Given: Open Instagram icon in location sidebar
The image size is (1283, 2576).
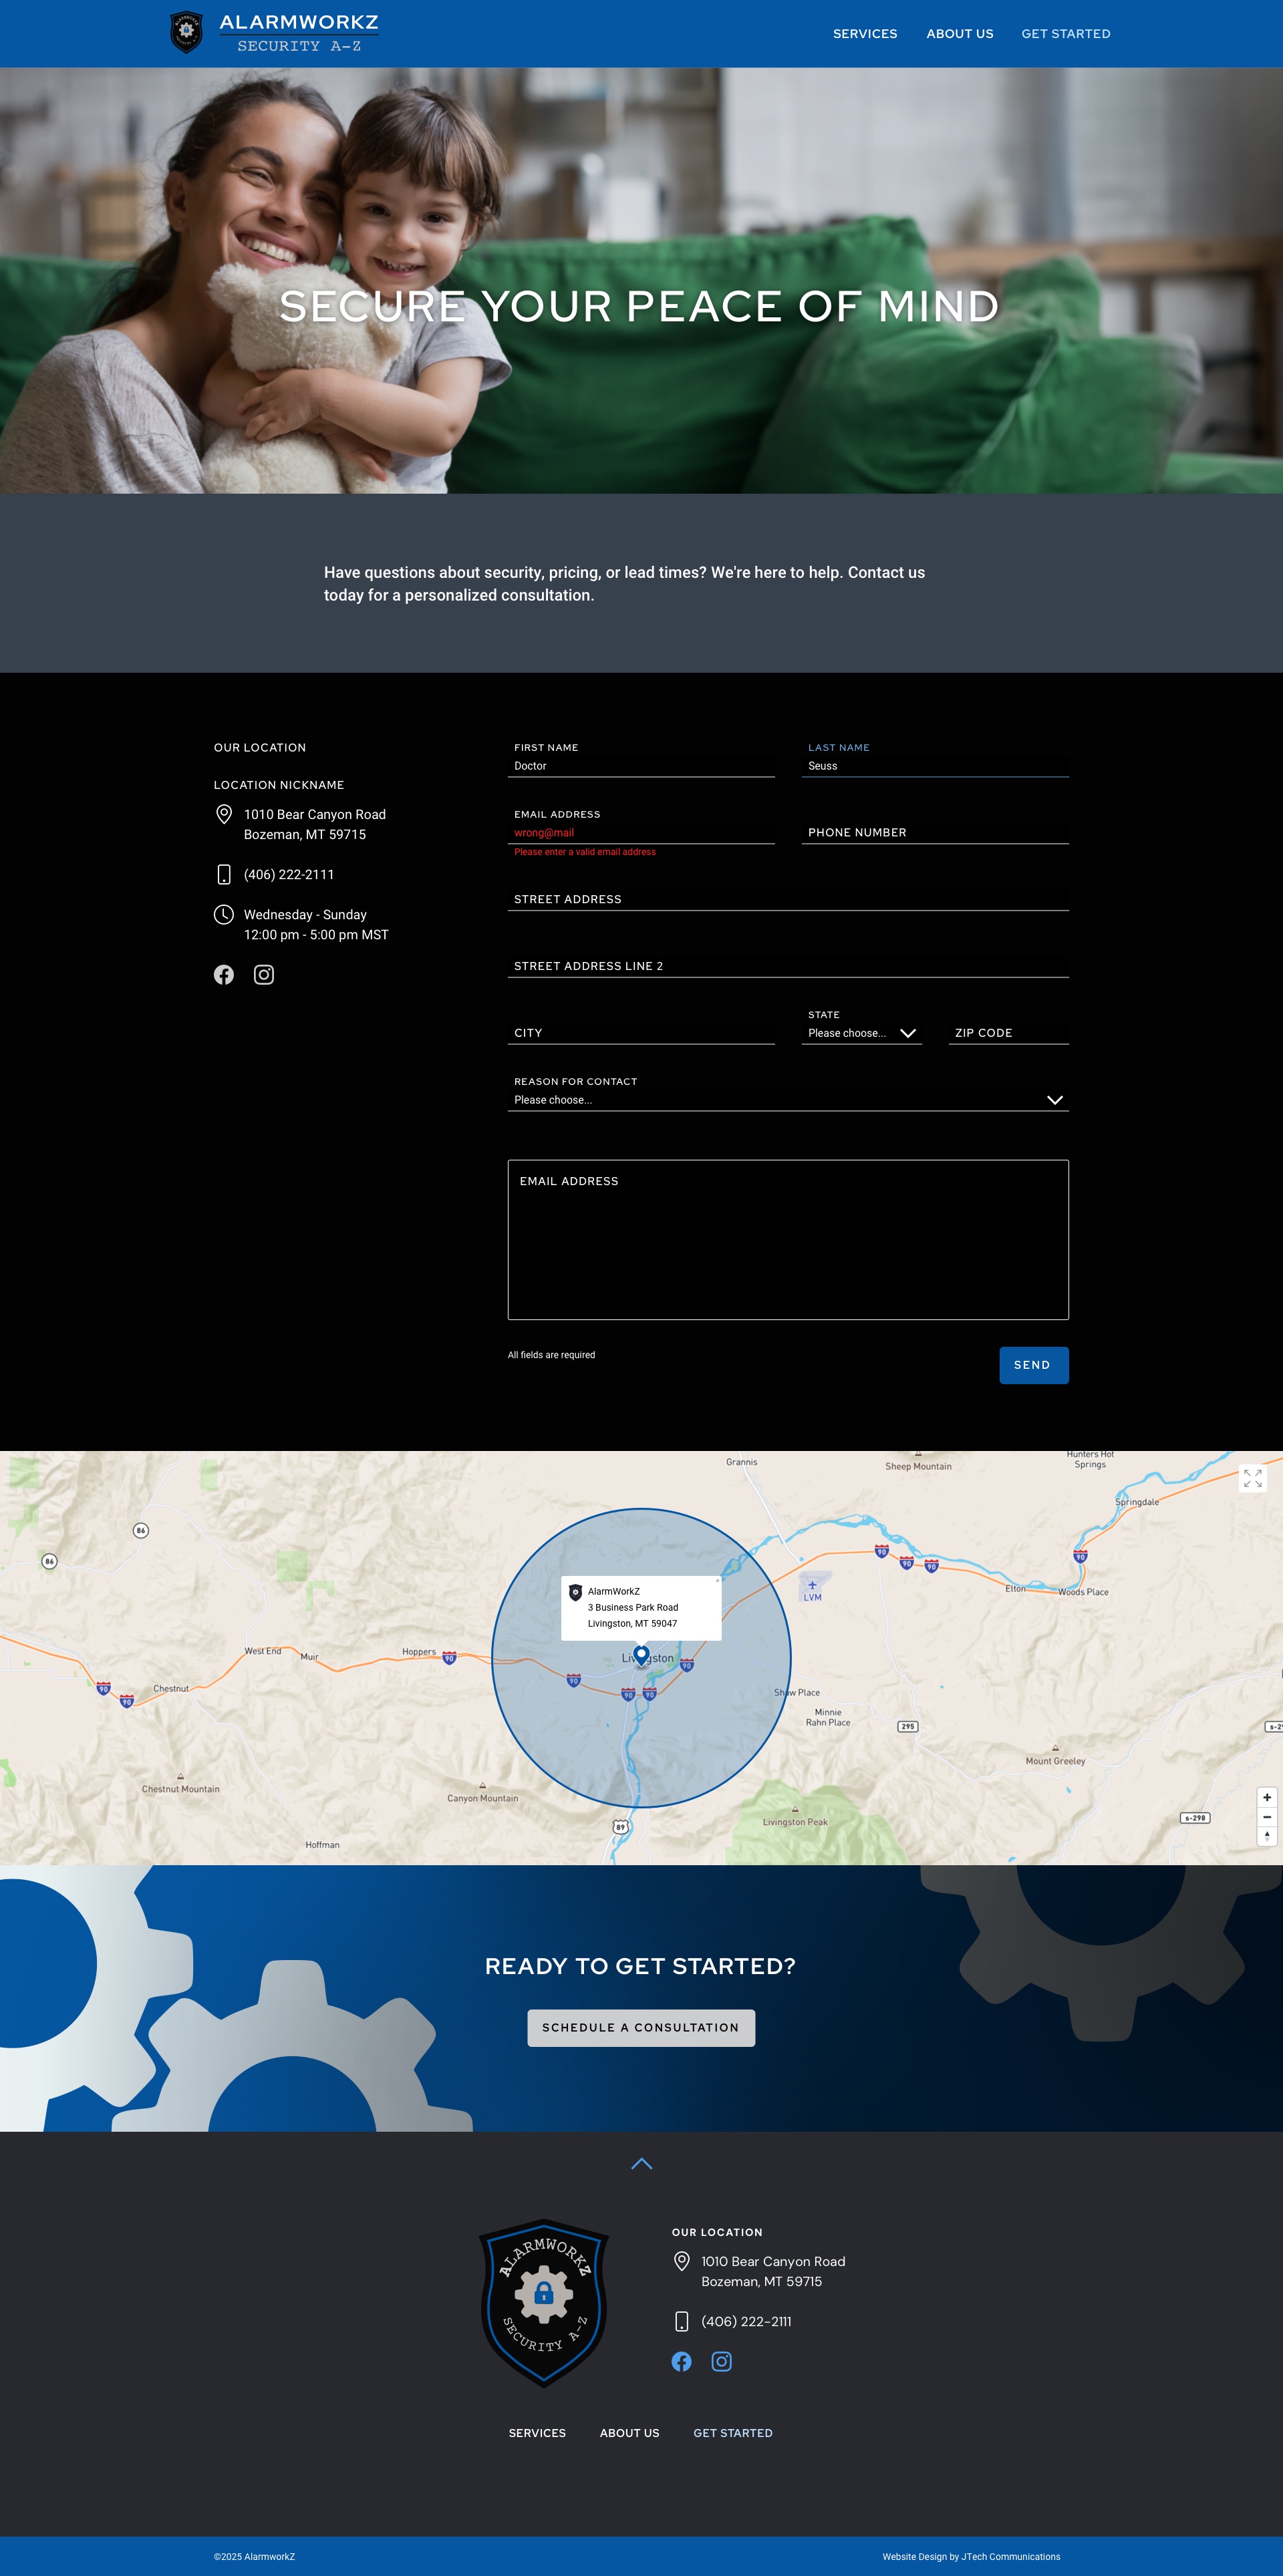Looking at the screenshot, I should (264, 975).
